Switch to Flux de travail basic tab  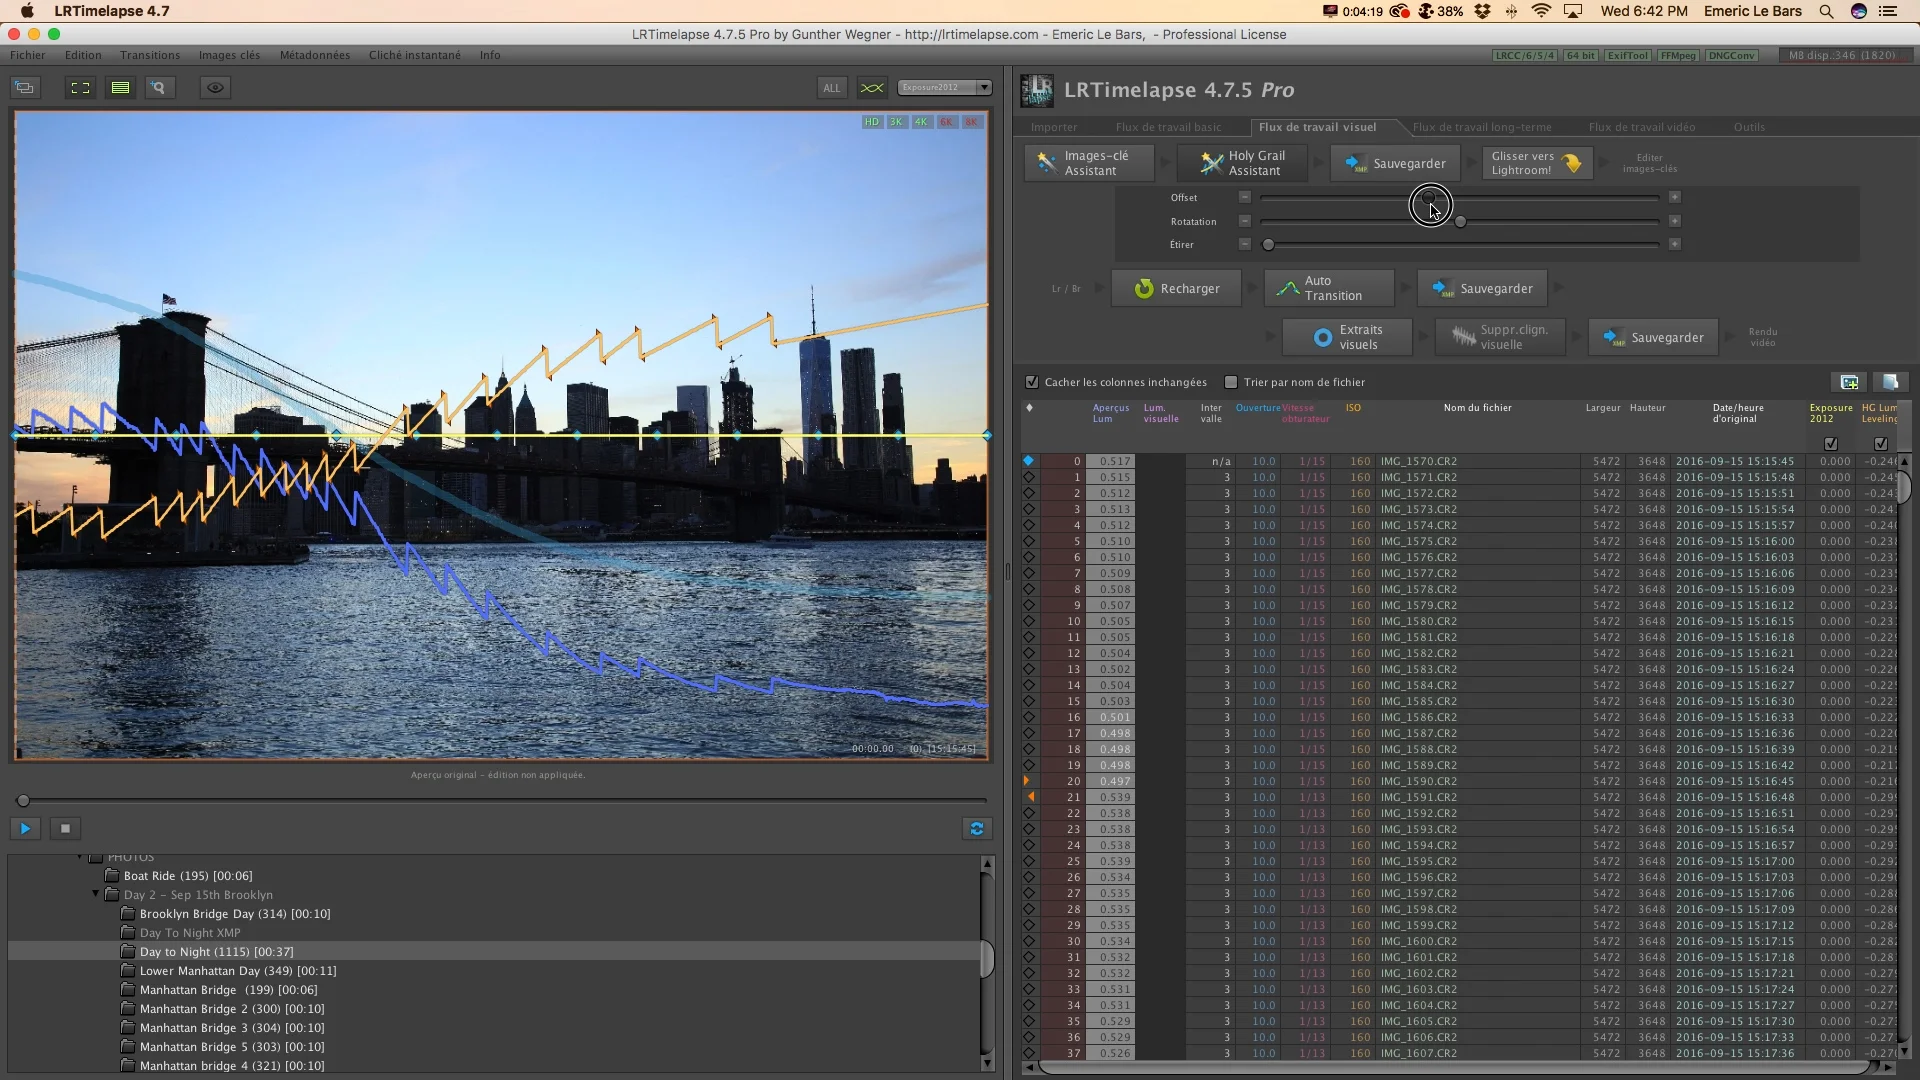(x=1168, y=127)
